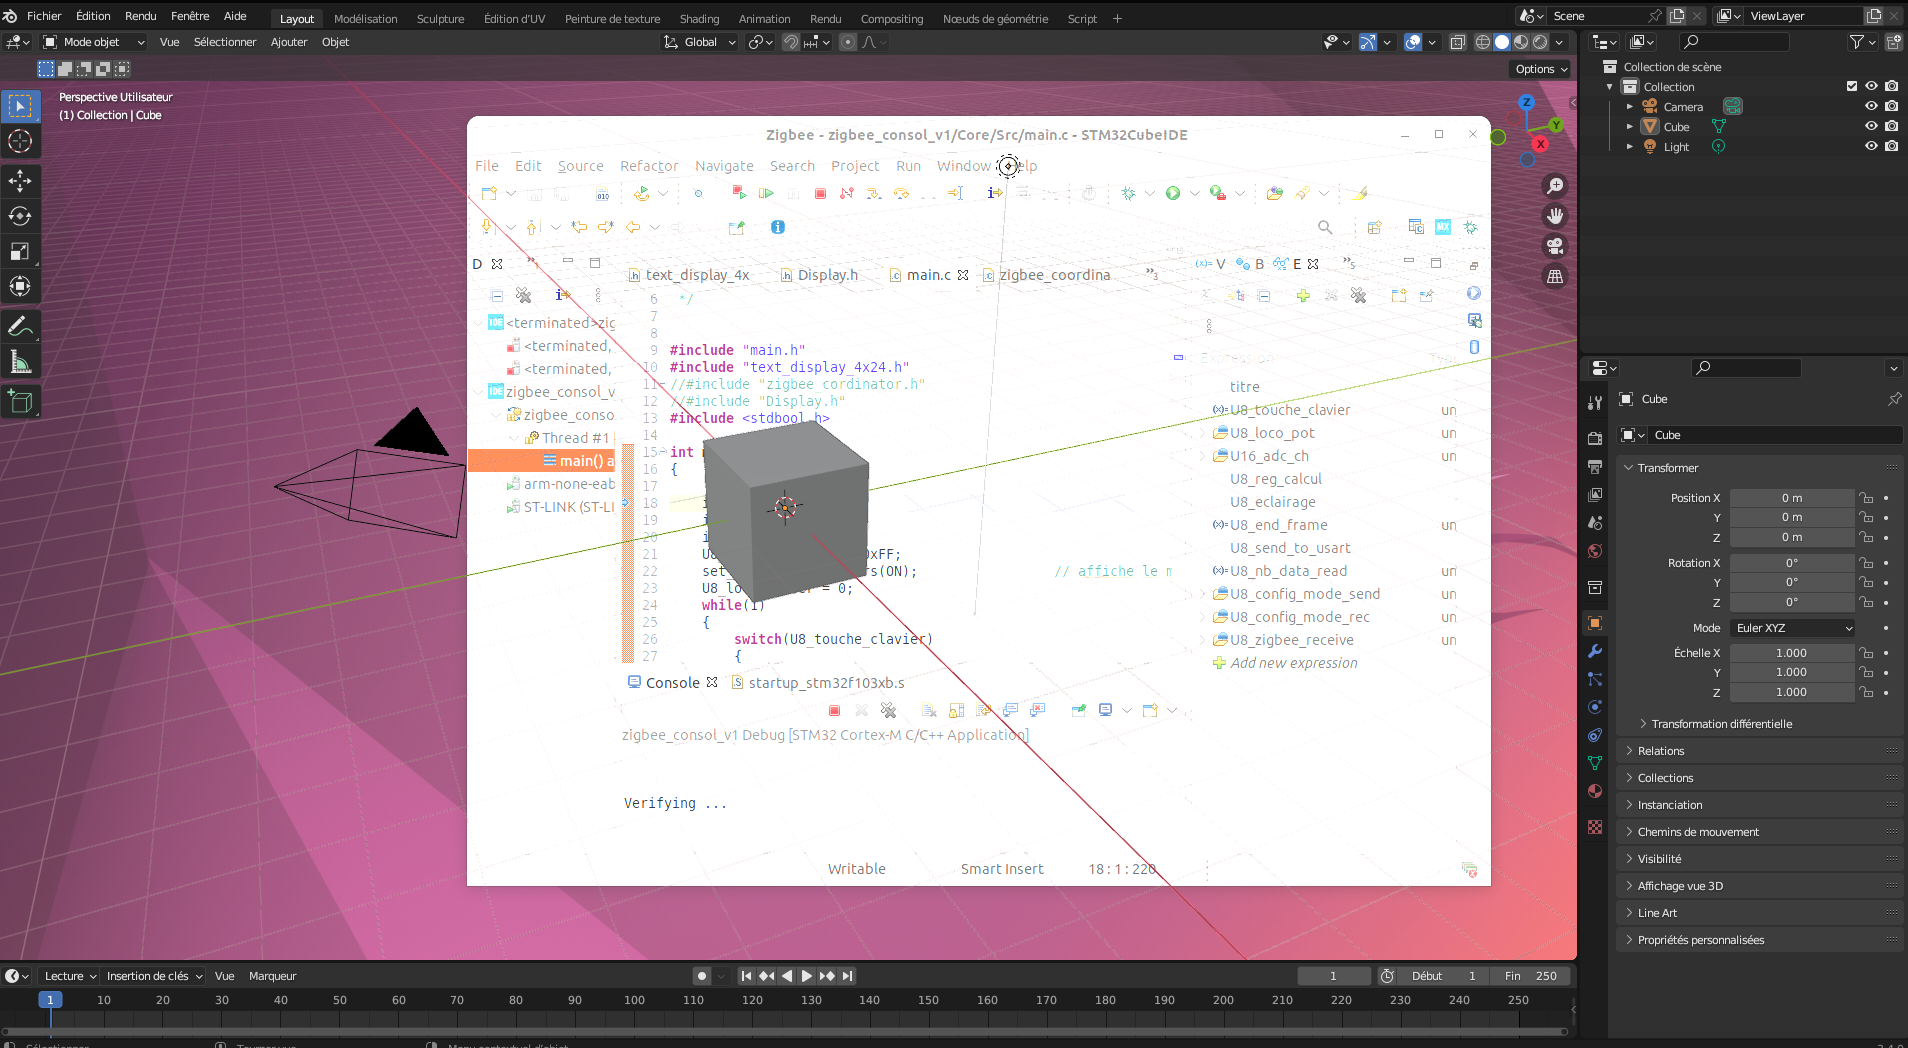Switch orthographic/perspective with grid icon
1908x1048 pixels.
point(1555,277)
